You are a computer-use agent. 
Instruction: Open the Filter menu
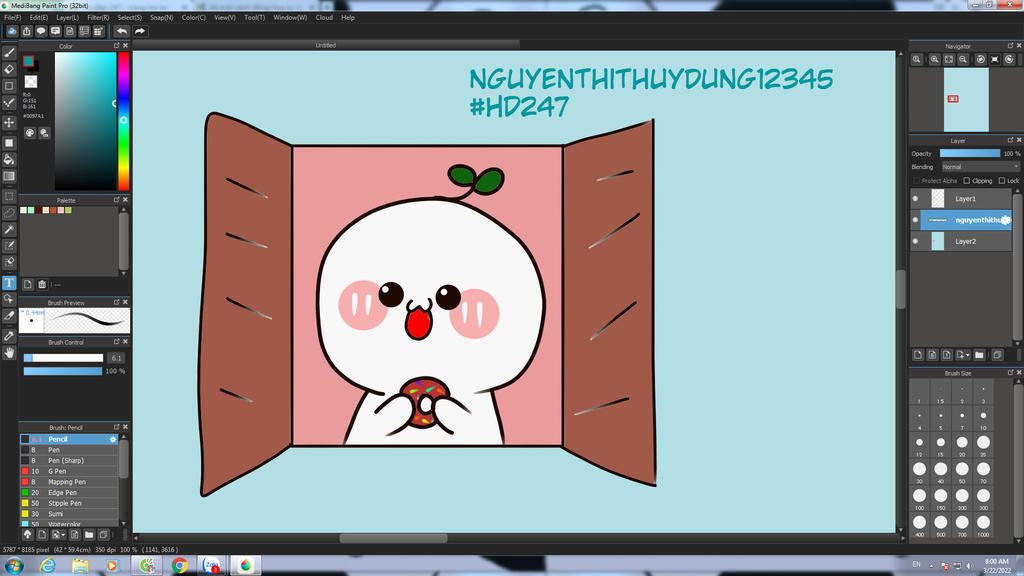pos(98,18)
